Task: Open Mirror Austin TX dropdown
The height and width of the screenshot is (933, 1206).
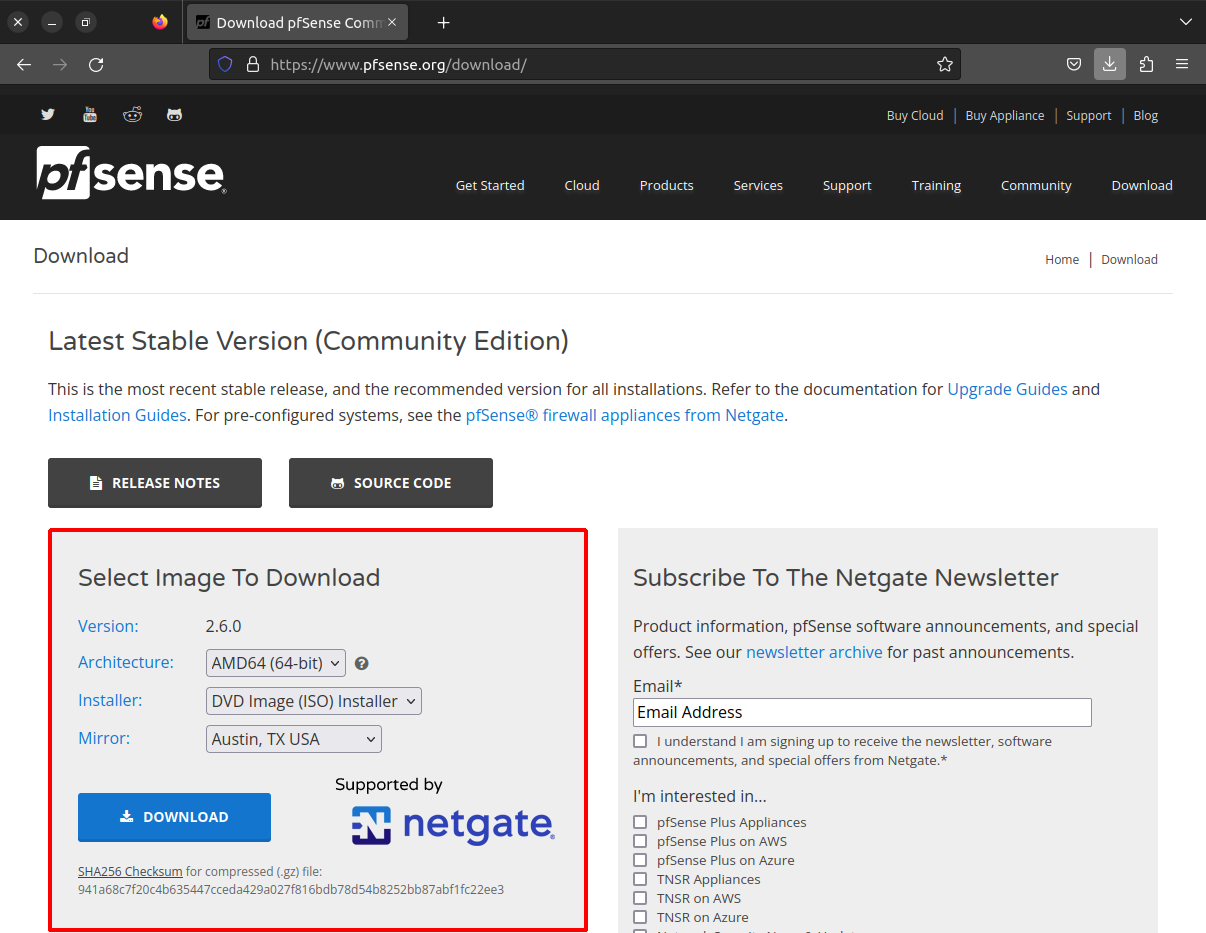Action: click(x=294, y=739)
